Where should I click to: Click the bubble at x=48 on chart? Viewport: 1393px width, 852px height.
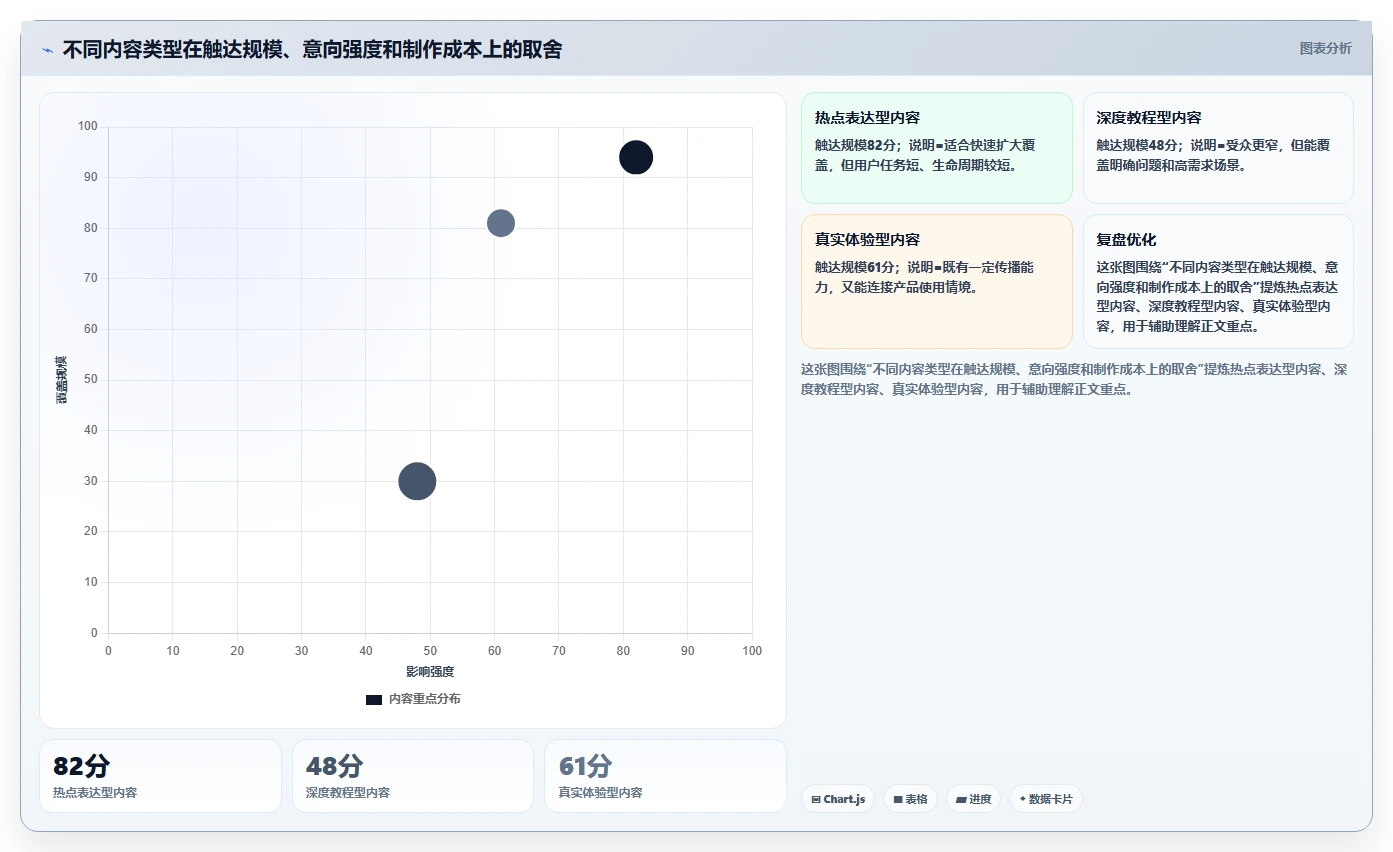click(417, 481)
